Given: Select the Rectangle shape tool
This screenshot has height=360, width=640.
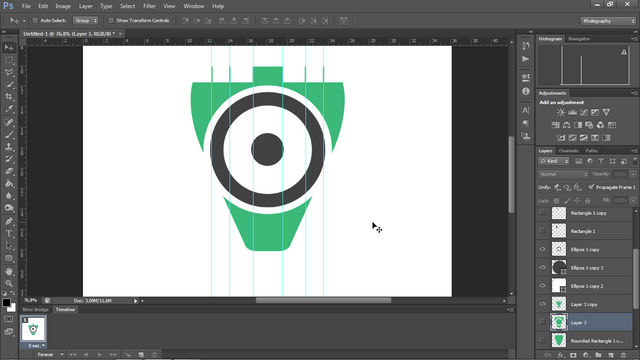Looking at the screenshot, I should (9, 258).
